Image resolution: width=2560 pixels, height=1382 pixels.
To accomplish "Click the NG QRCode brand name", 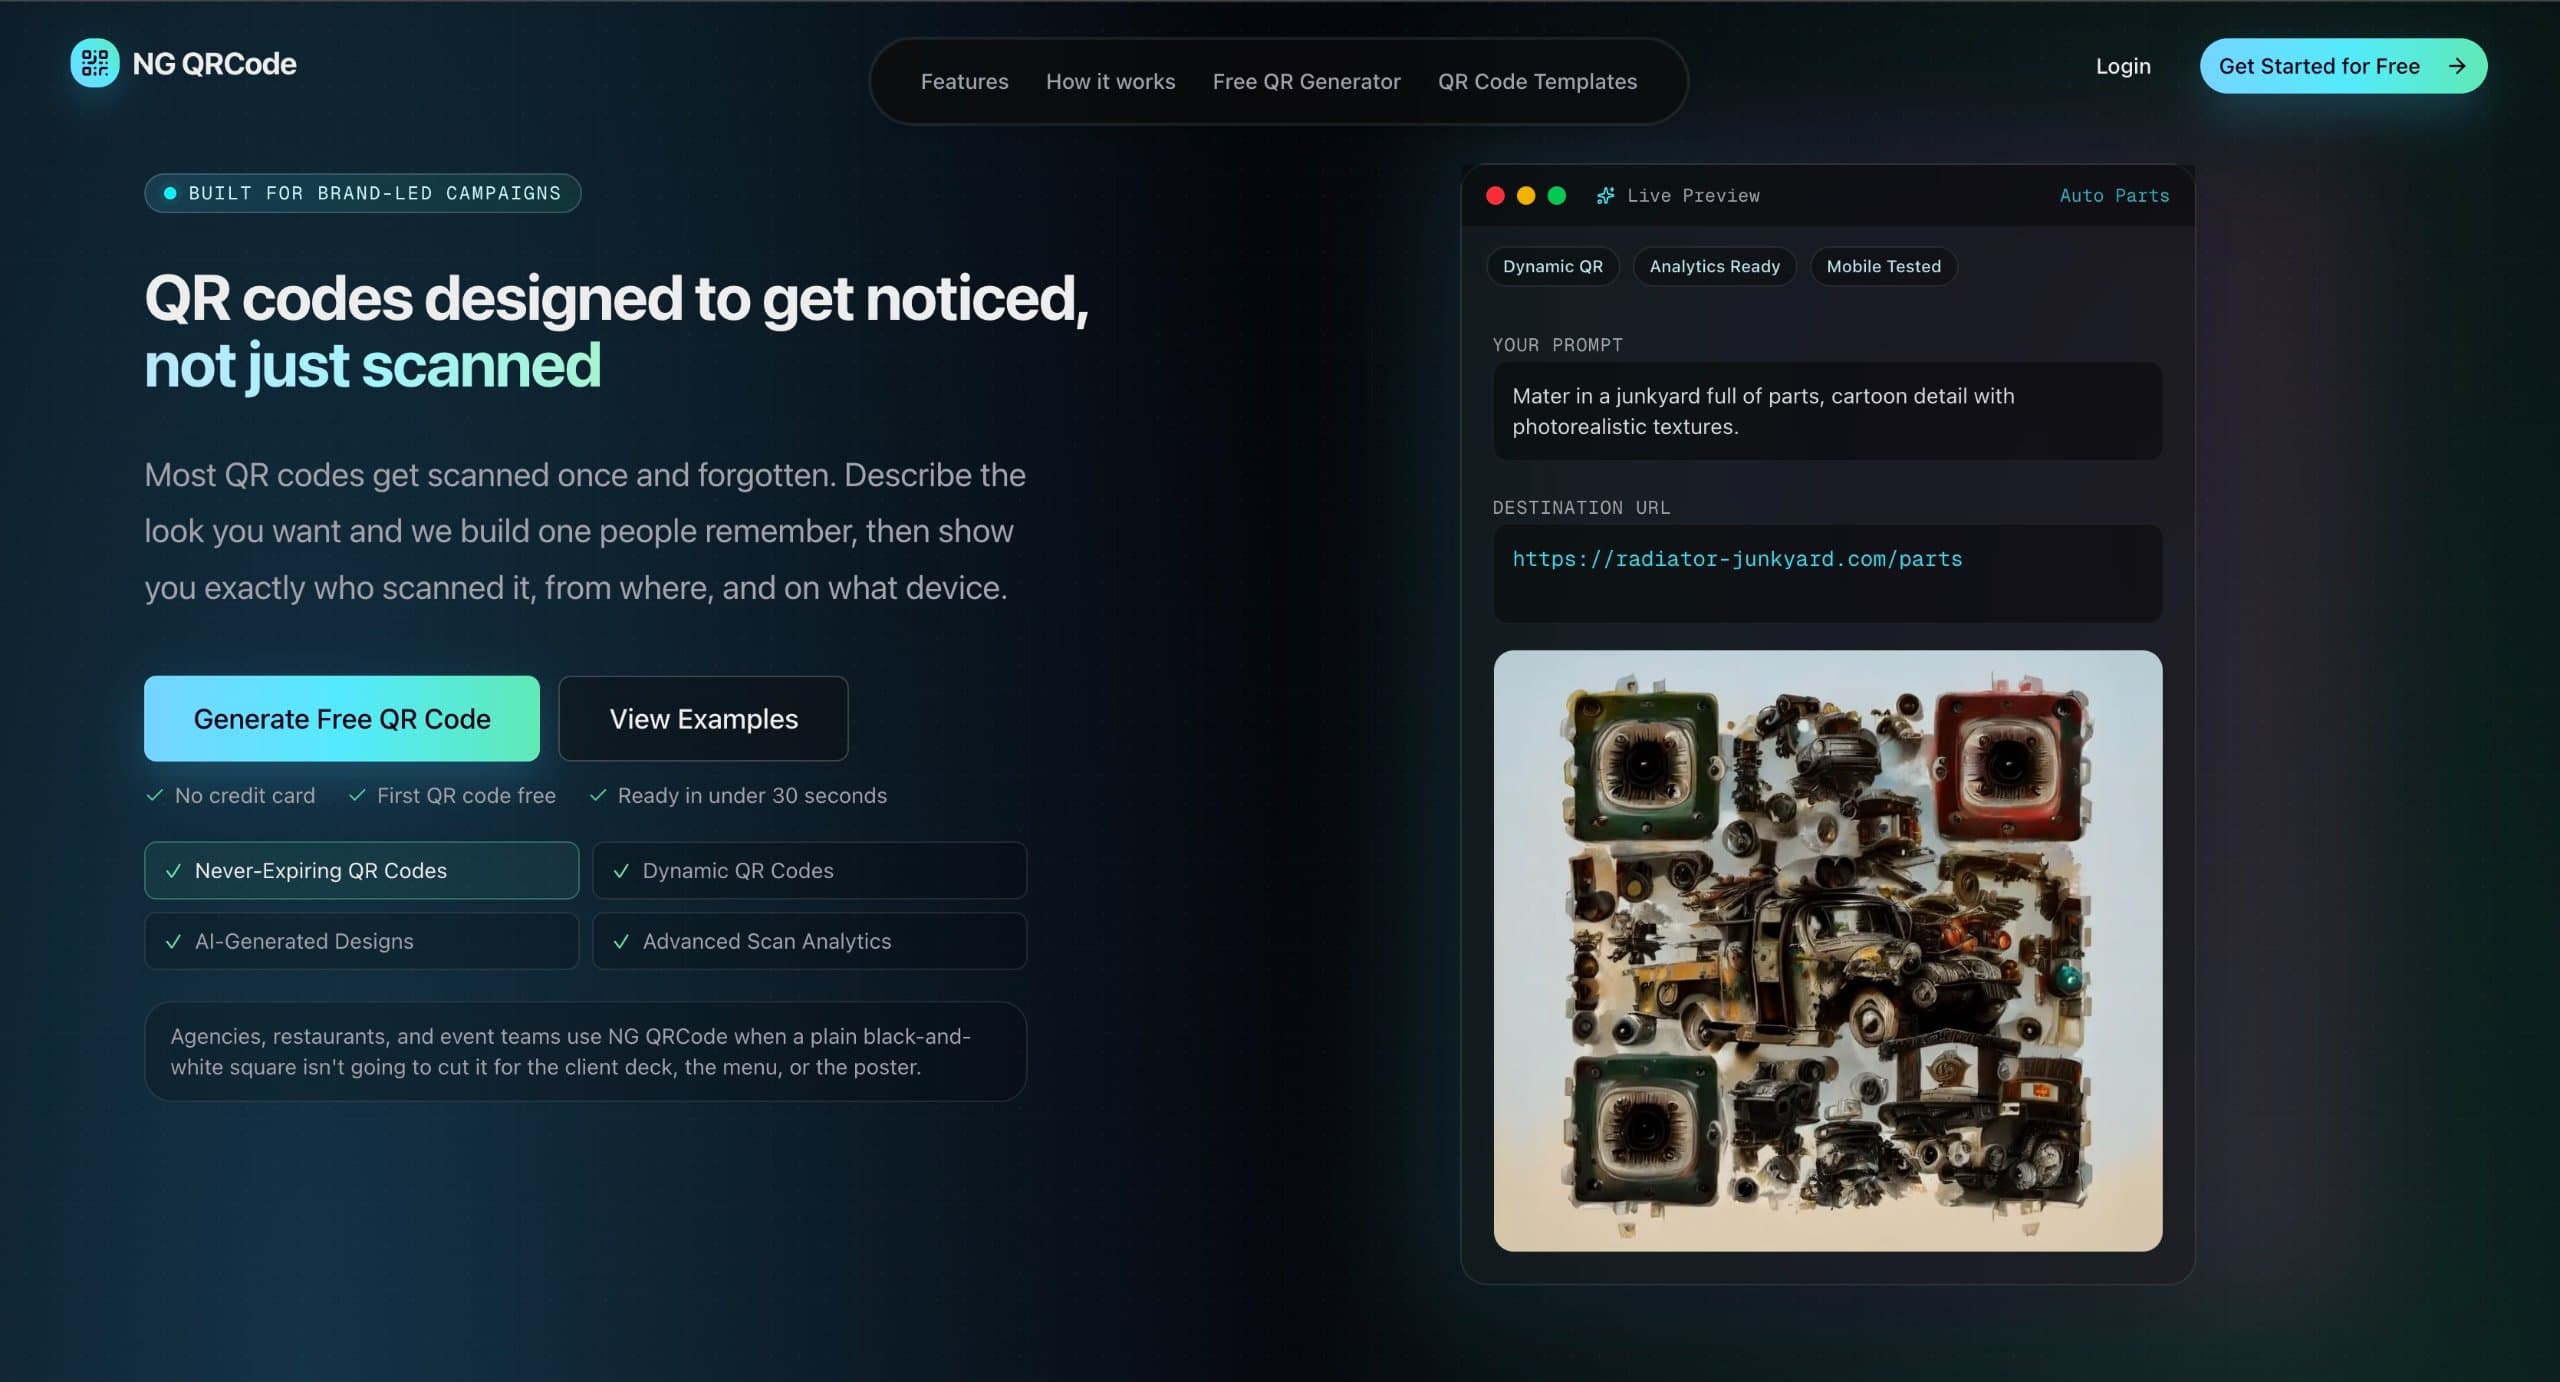I will click(215, 64).
